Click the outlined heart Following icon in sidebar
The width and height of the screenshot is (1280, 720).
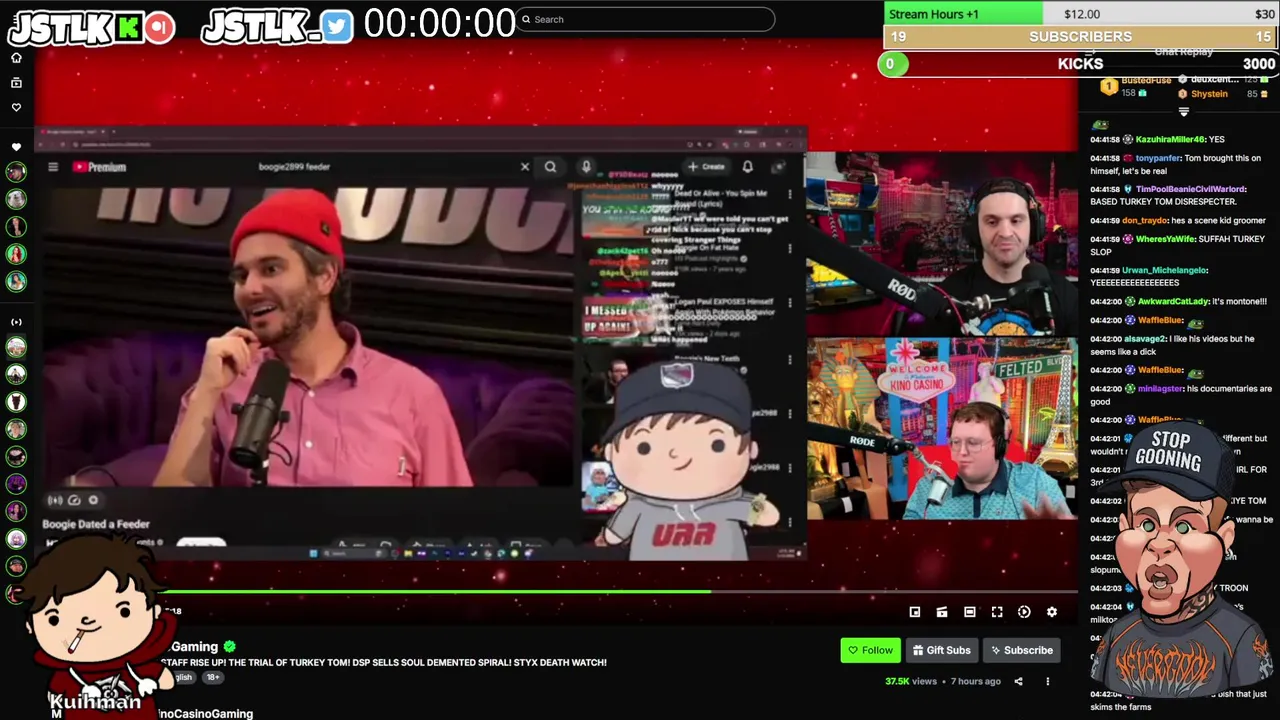[x=16, y=107]
